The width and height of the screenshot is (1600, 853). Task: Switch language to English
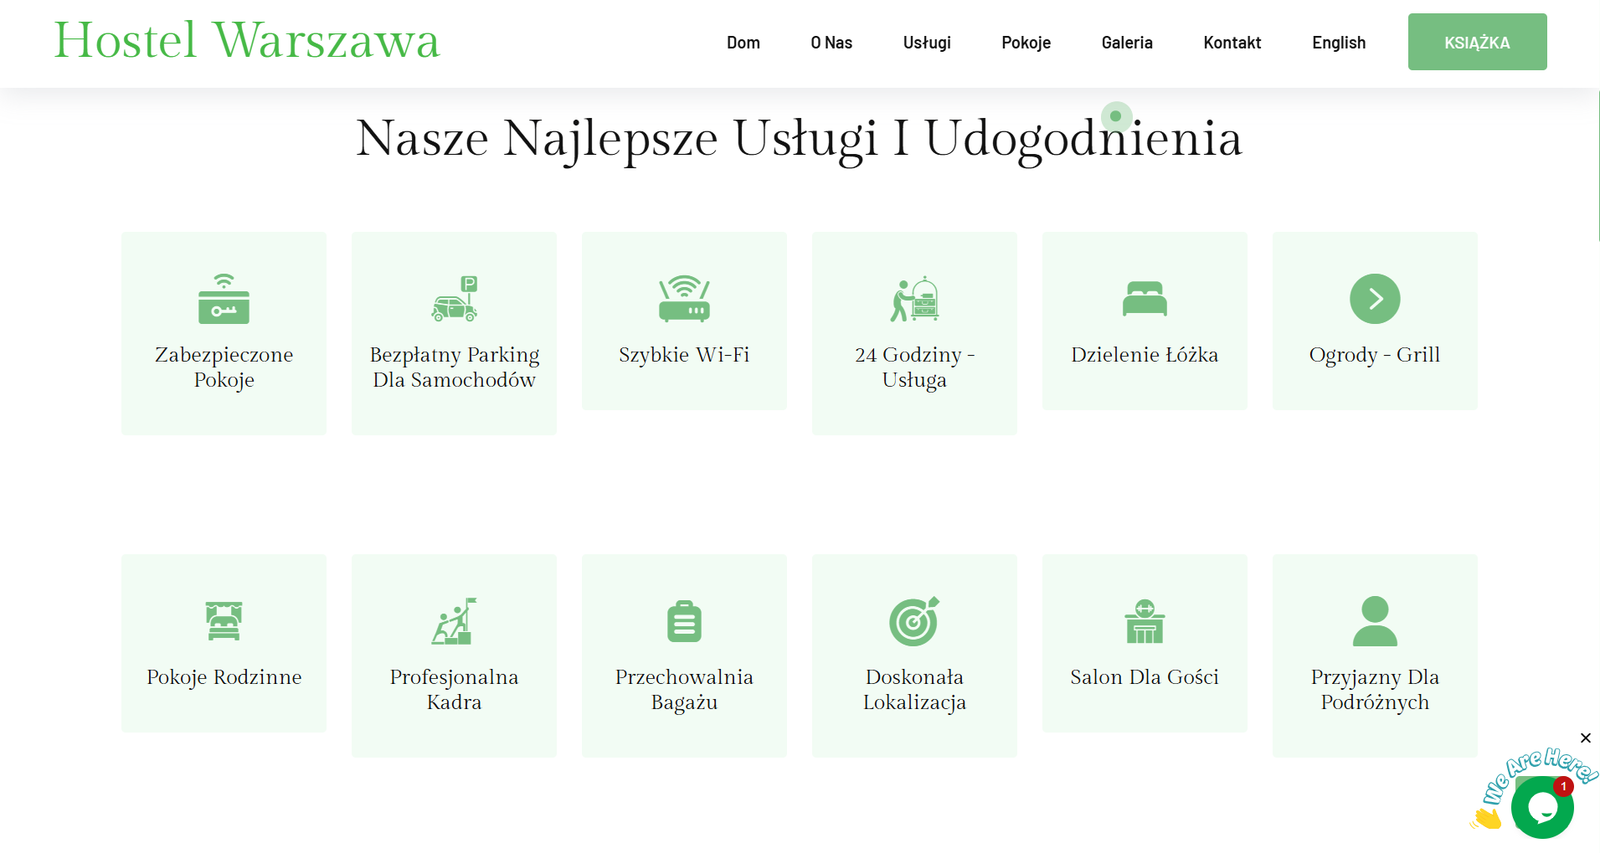[1338, 42]
